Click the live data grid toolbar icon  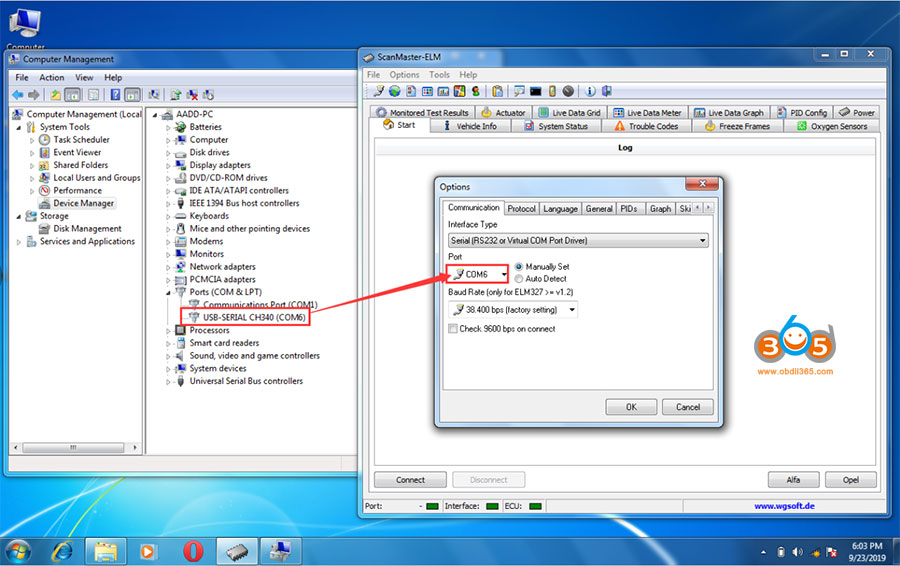[427, 91]
